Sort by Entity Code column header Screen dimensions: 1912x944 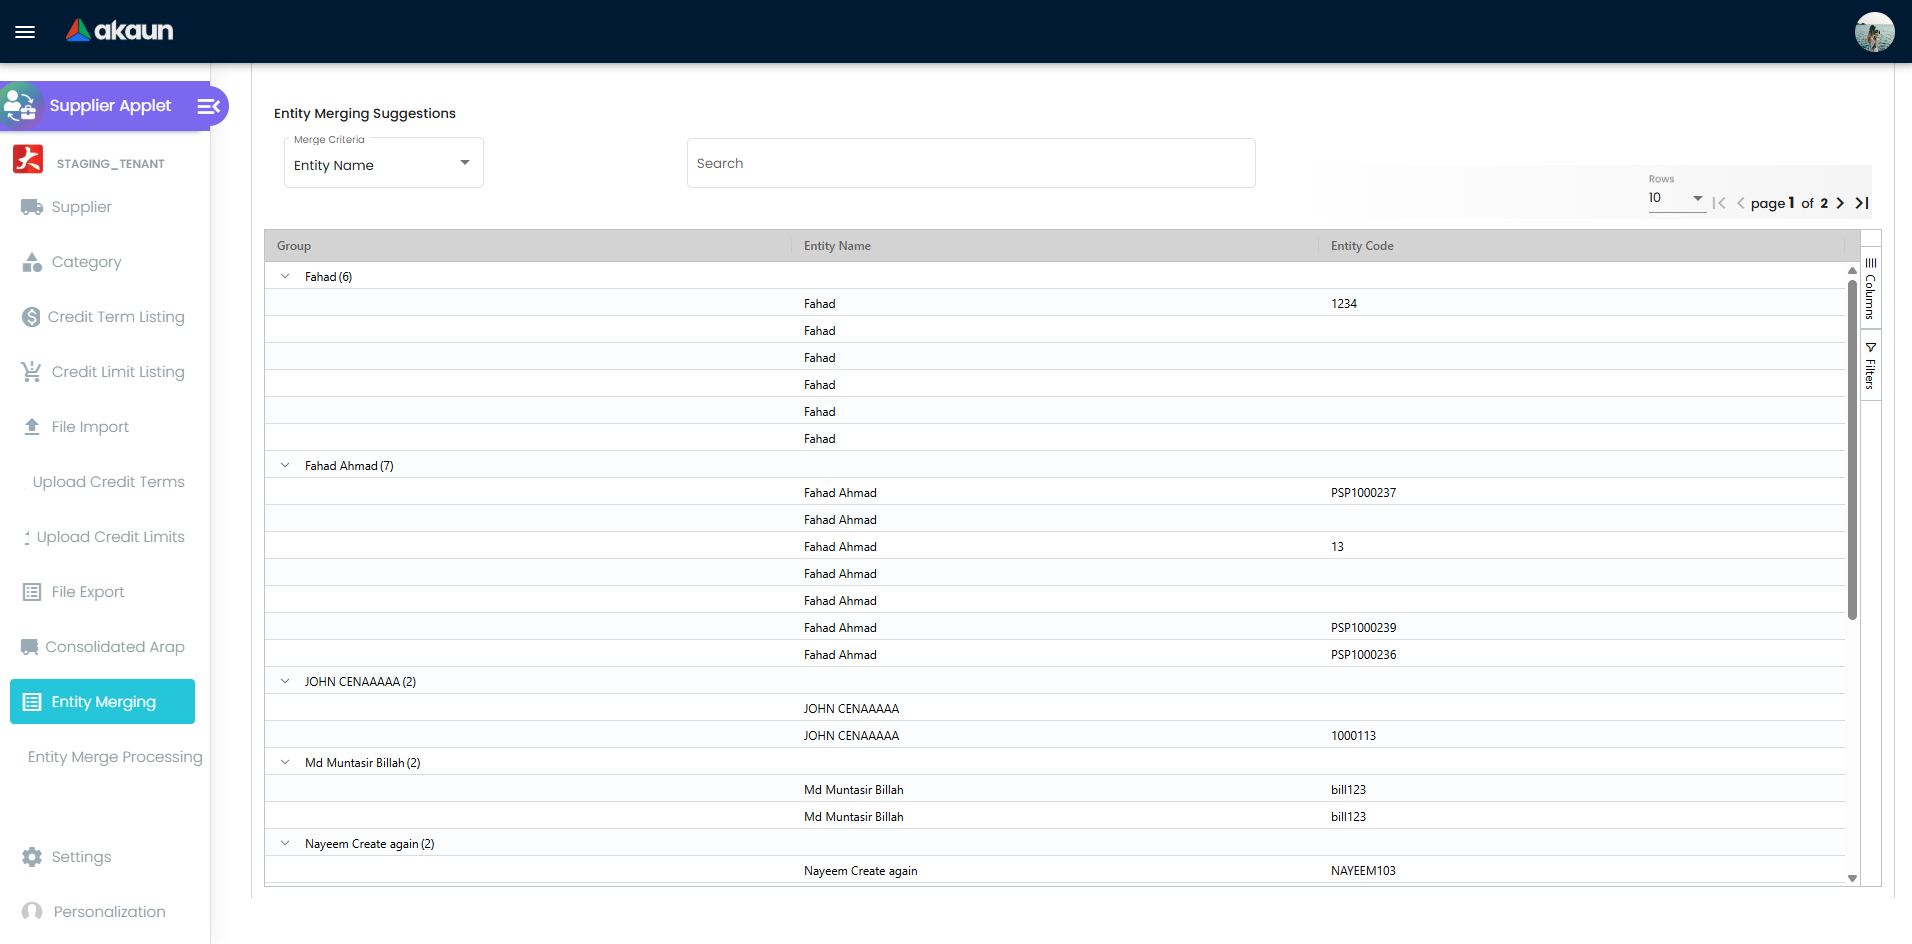(x=1362, y=246)
